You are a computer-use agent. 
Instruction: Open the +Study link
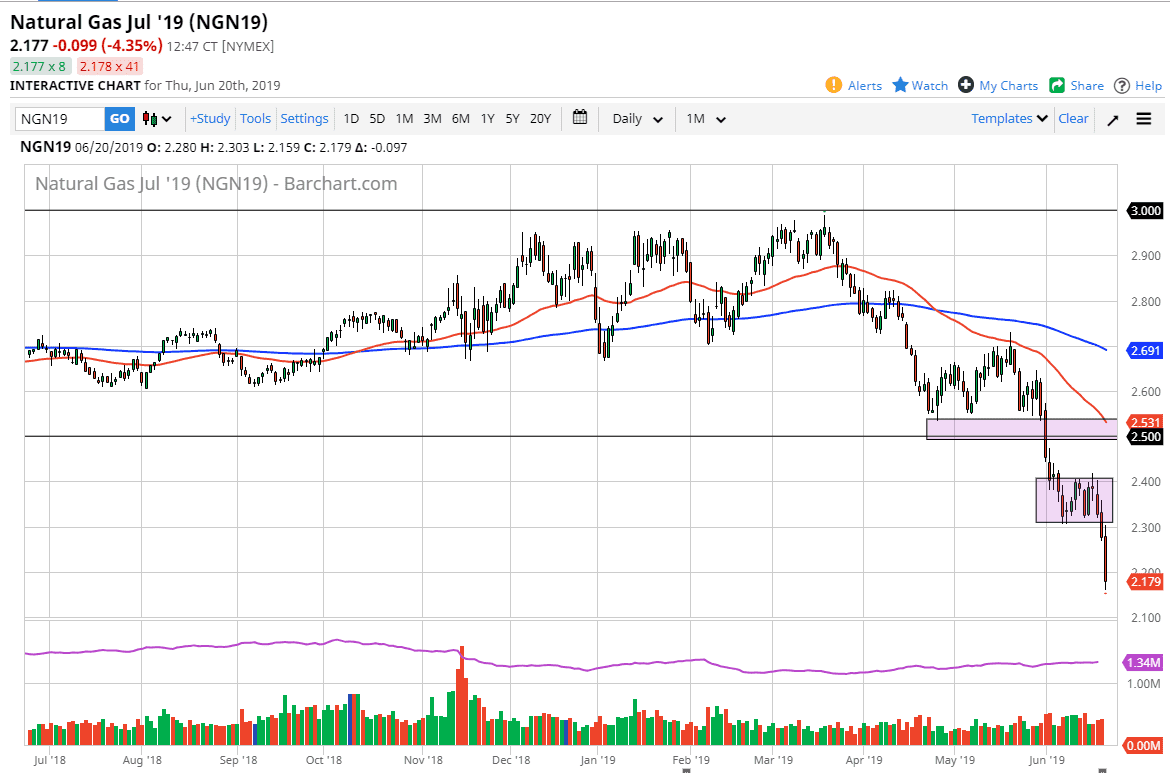210,119
